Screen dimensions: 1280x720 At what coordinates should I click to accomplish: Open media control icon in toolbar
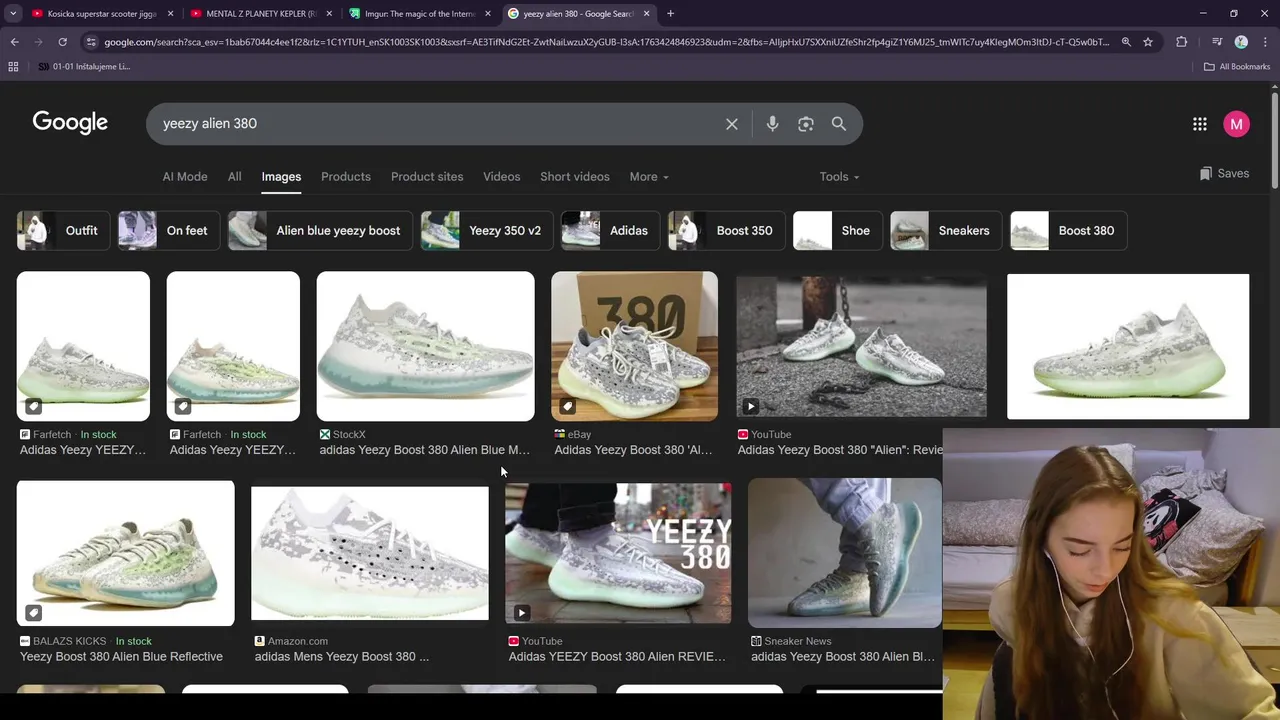tap(1216, 42)
